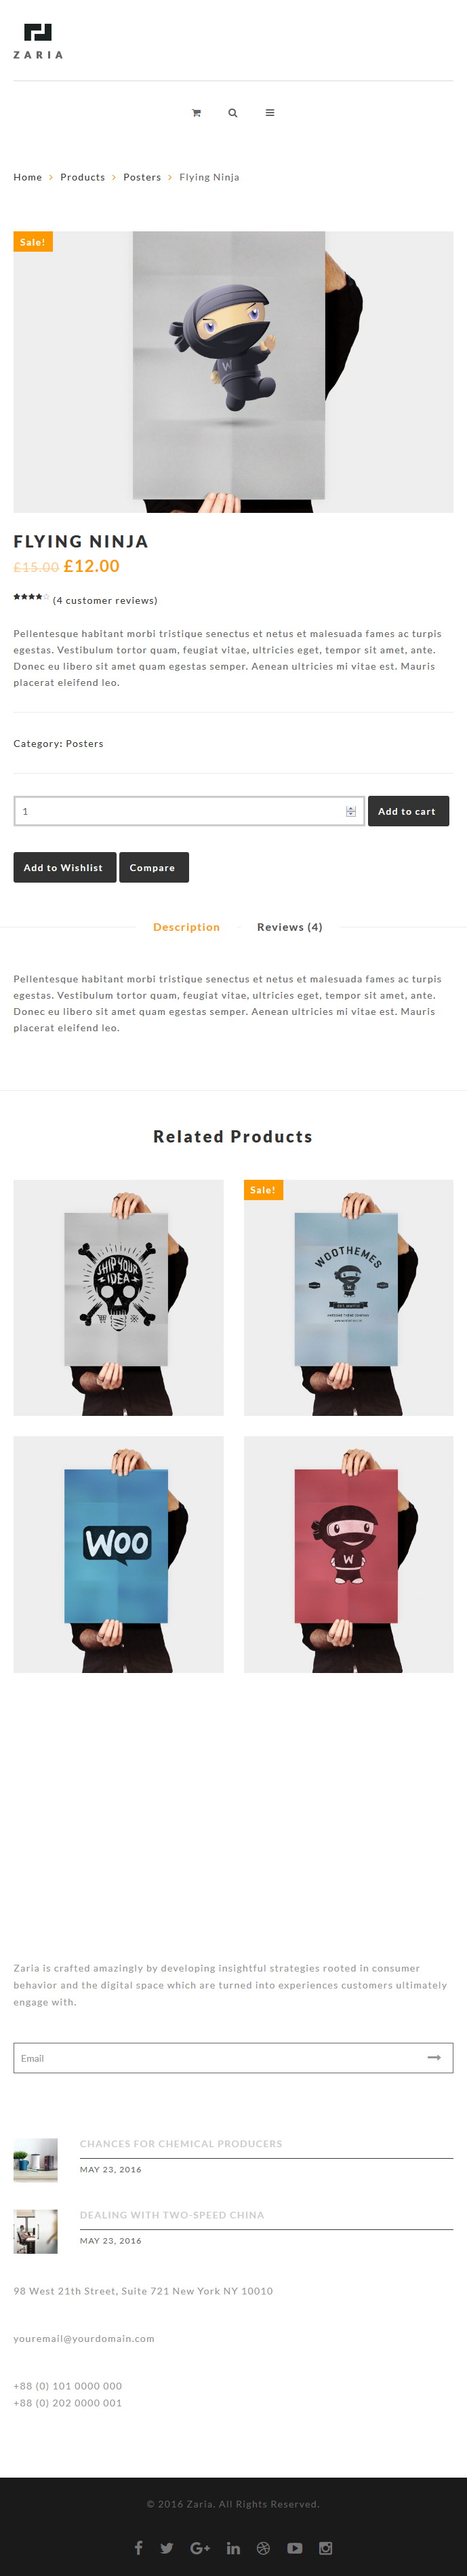Screen dimensions: 467x2576
Task: Open the Woo blue poster thumbnail
Action: (x=118, y=1553)
